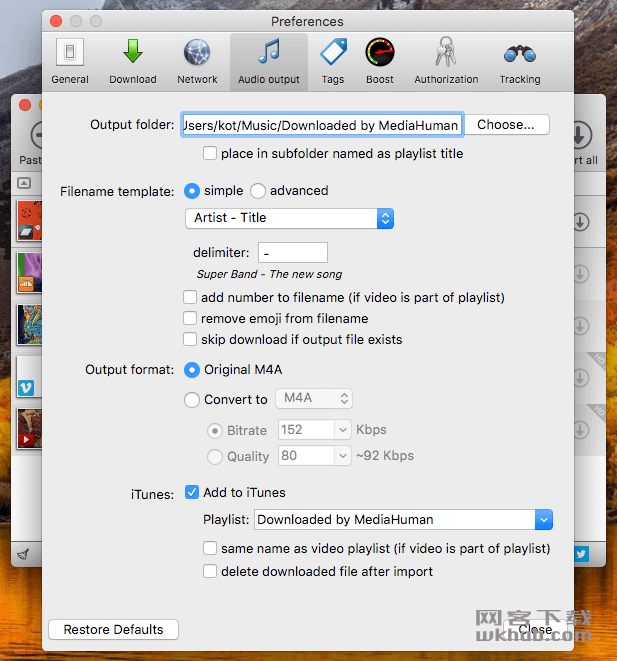
Task: Select the simple filename template option
Action: [192, 191]
